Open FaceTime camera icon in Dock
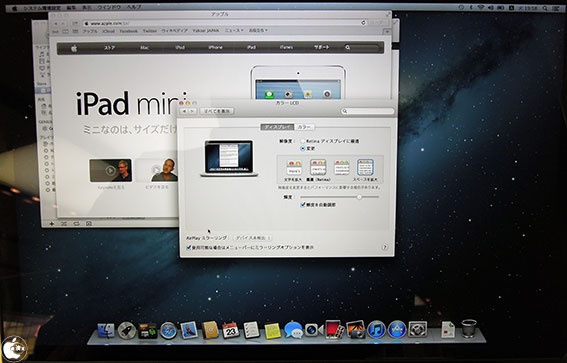This screenshot has width=567, height=363. [x=313, y=330]
